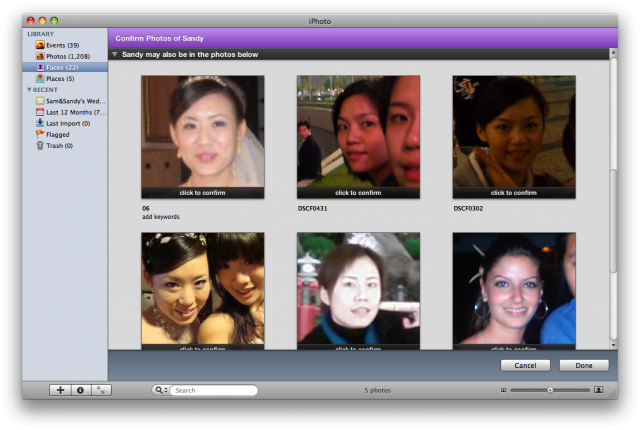Click the 'Last Import (0)' label

[x=68, y=123]
